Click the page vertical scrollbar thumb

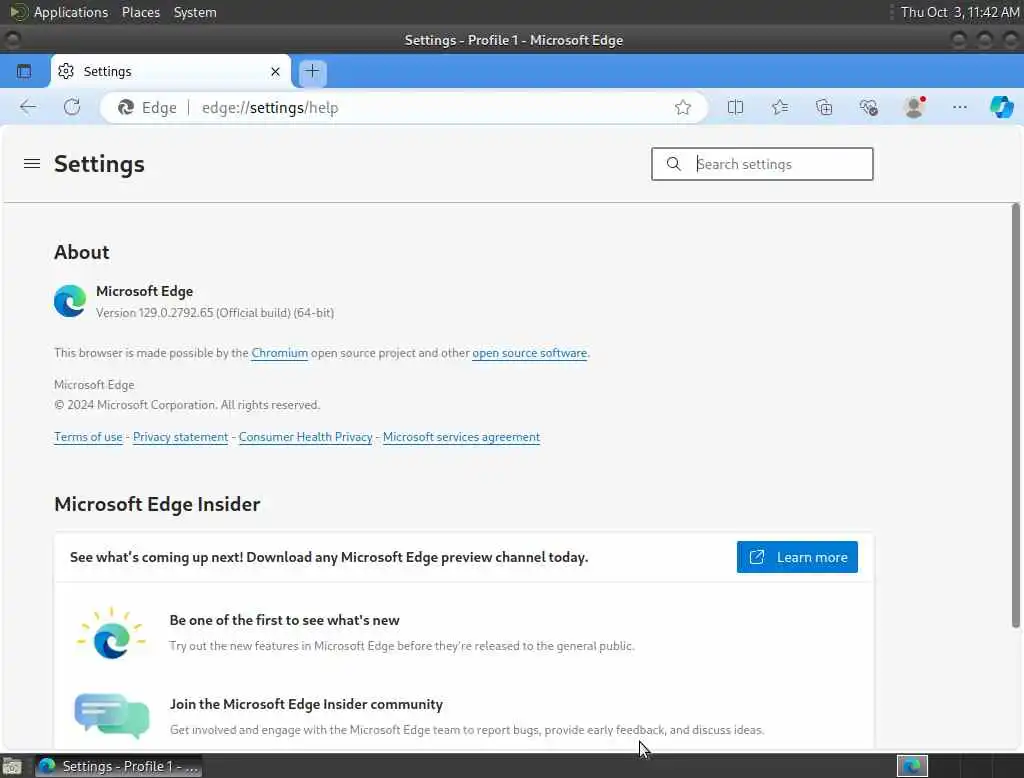tap(1016, 415)
